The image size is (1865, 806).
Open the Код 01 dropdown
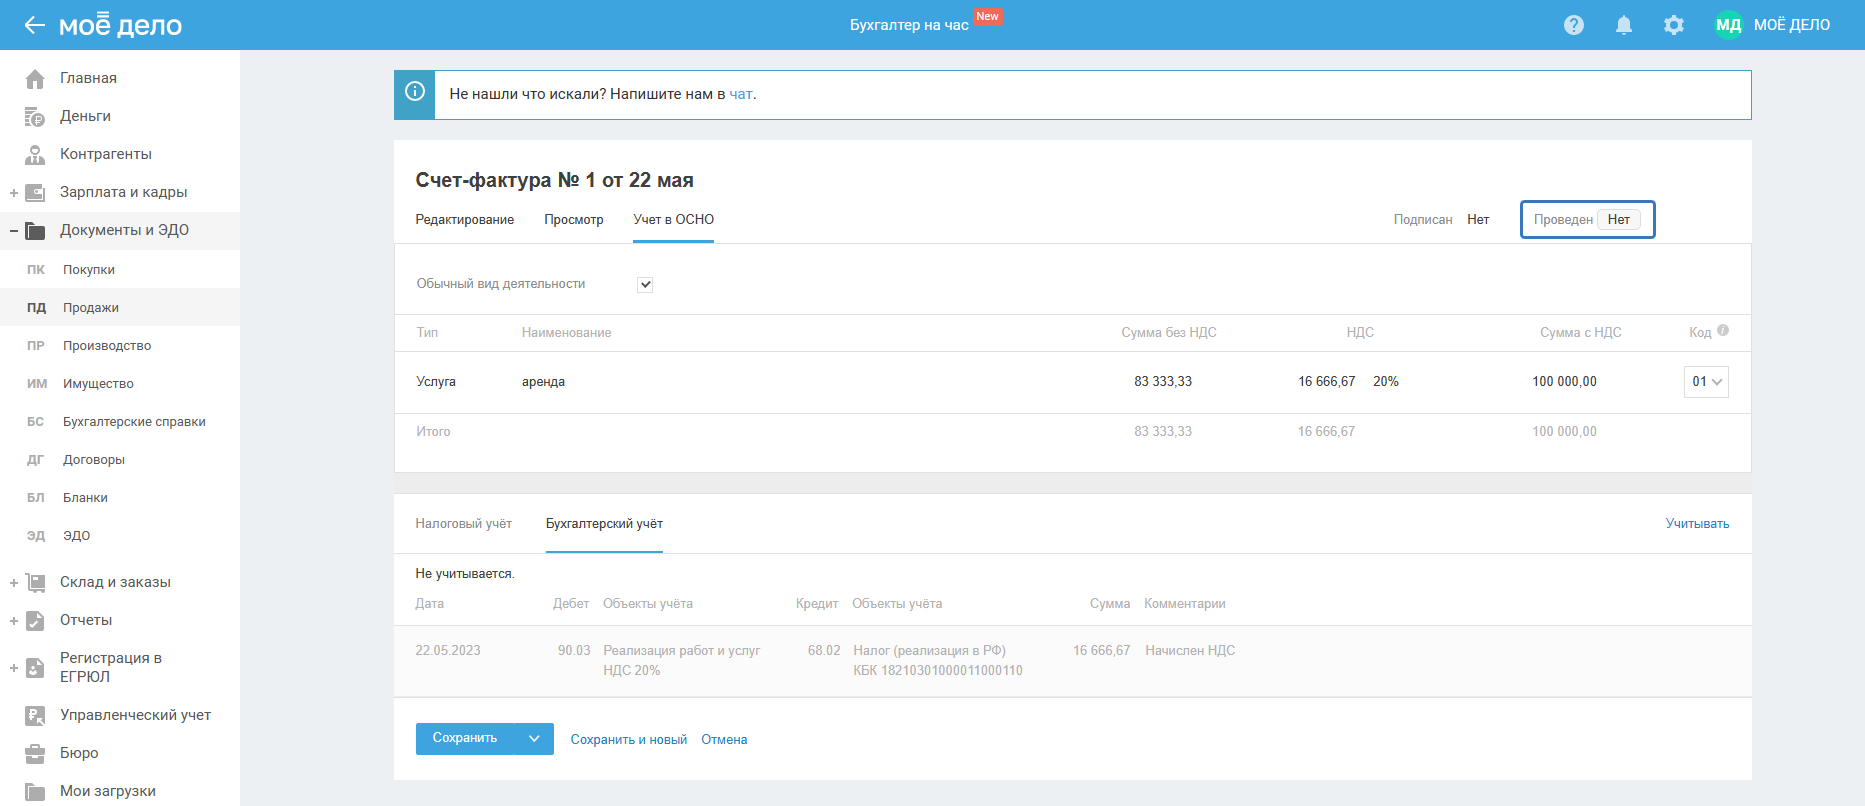[1706, 382]
